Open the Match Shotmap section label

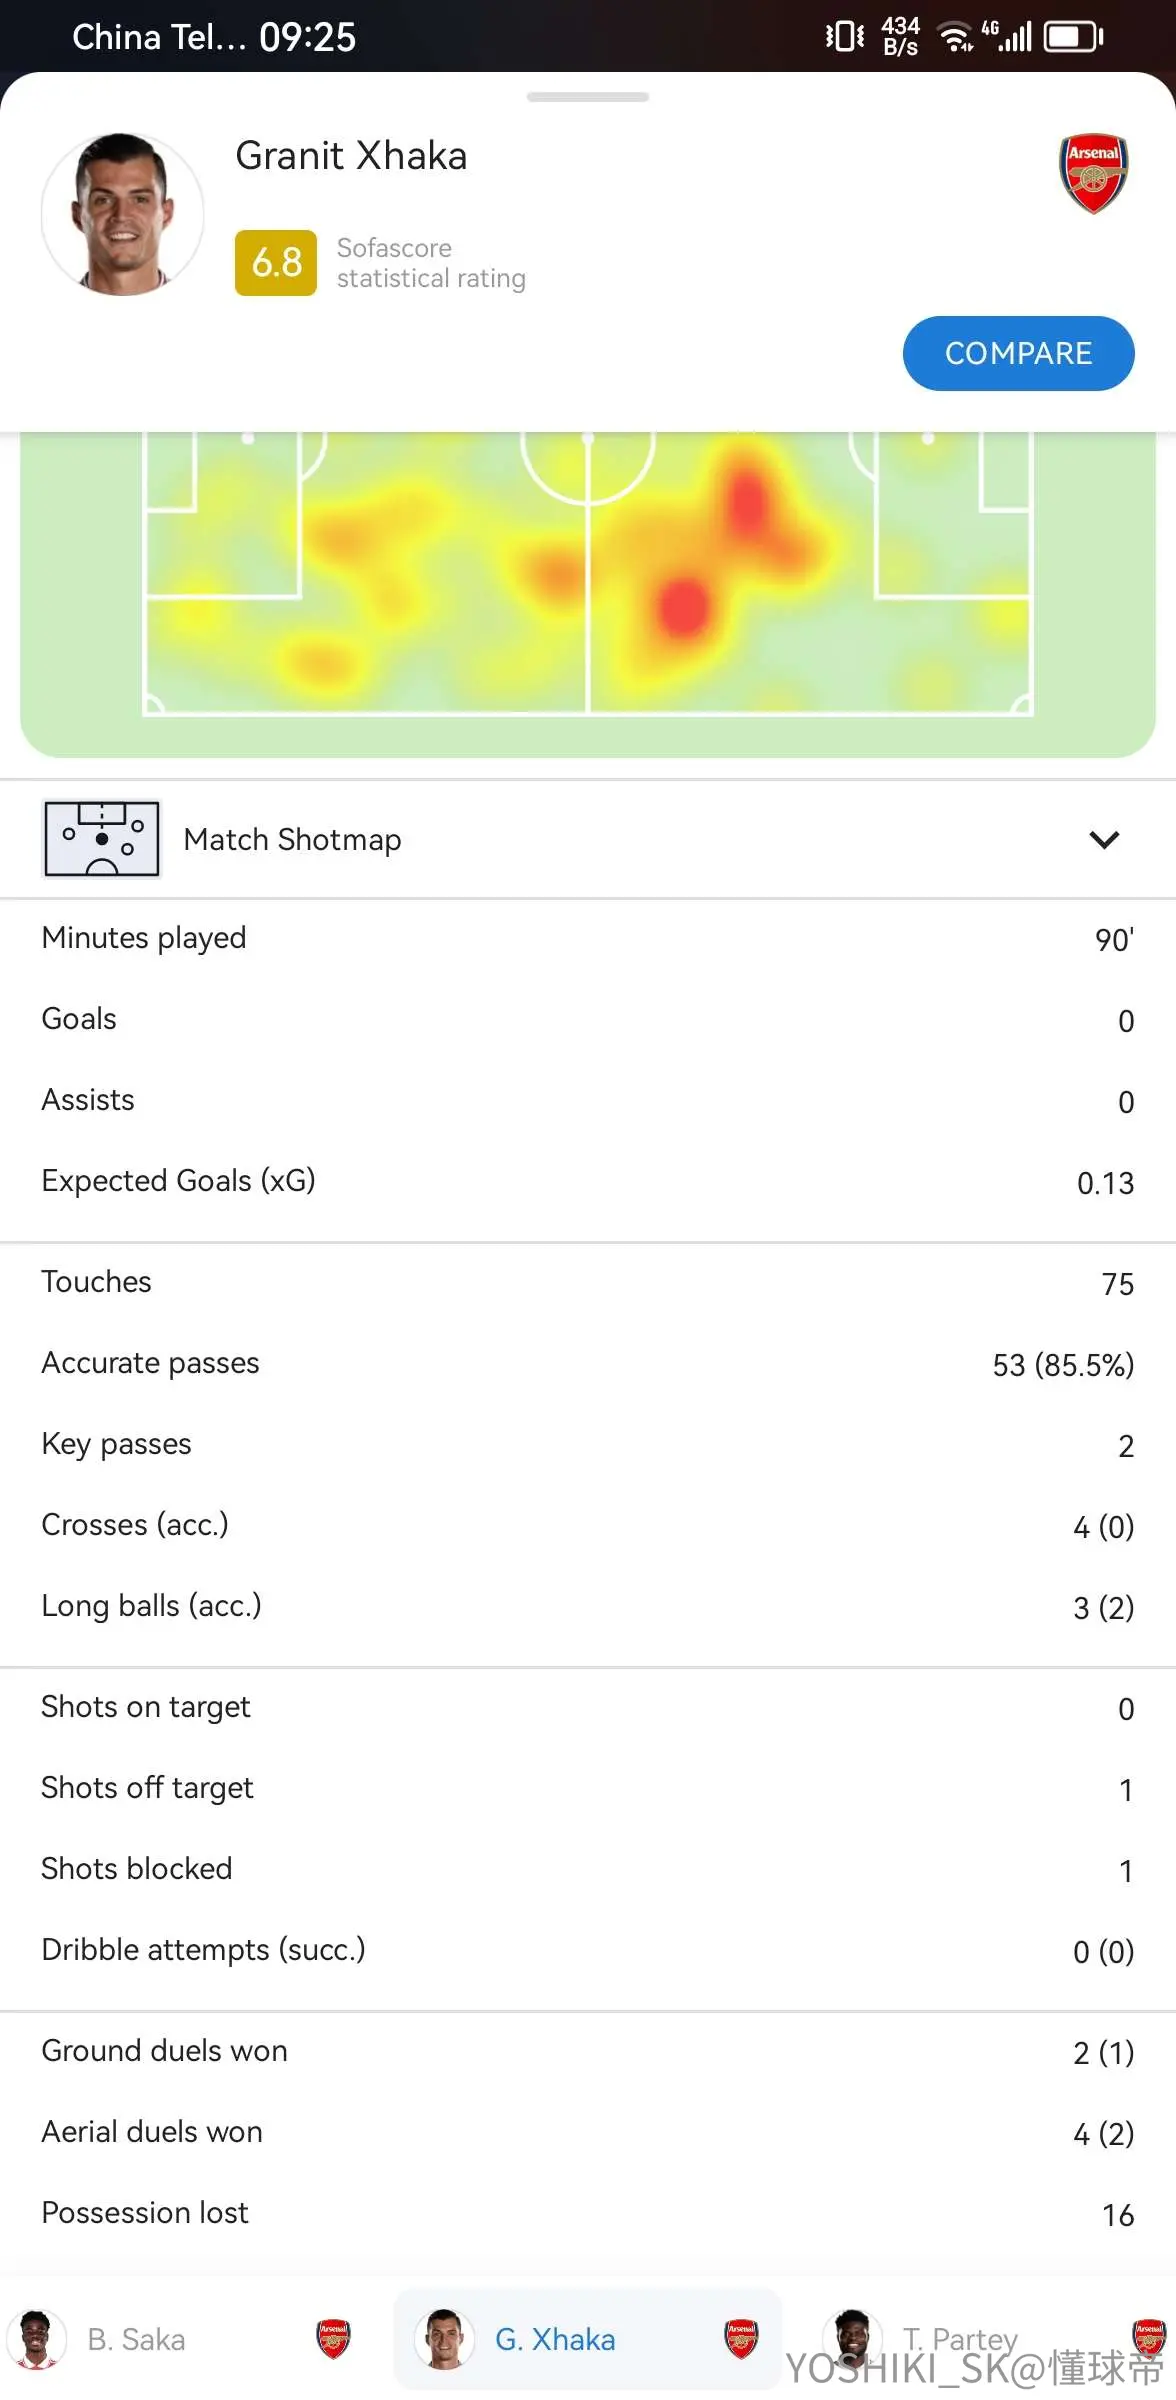[292, 839]
